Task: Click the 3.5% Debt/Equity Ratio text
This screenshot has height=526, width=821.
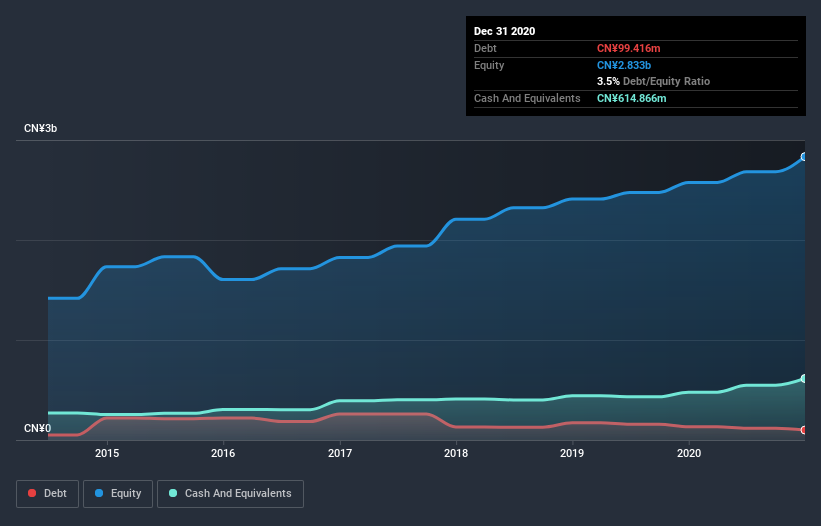Action: (653, 82)
